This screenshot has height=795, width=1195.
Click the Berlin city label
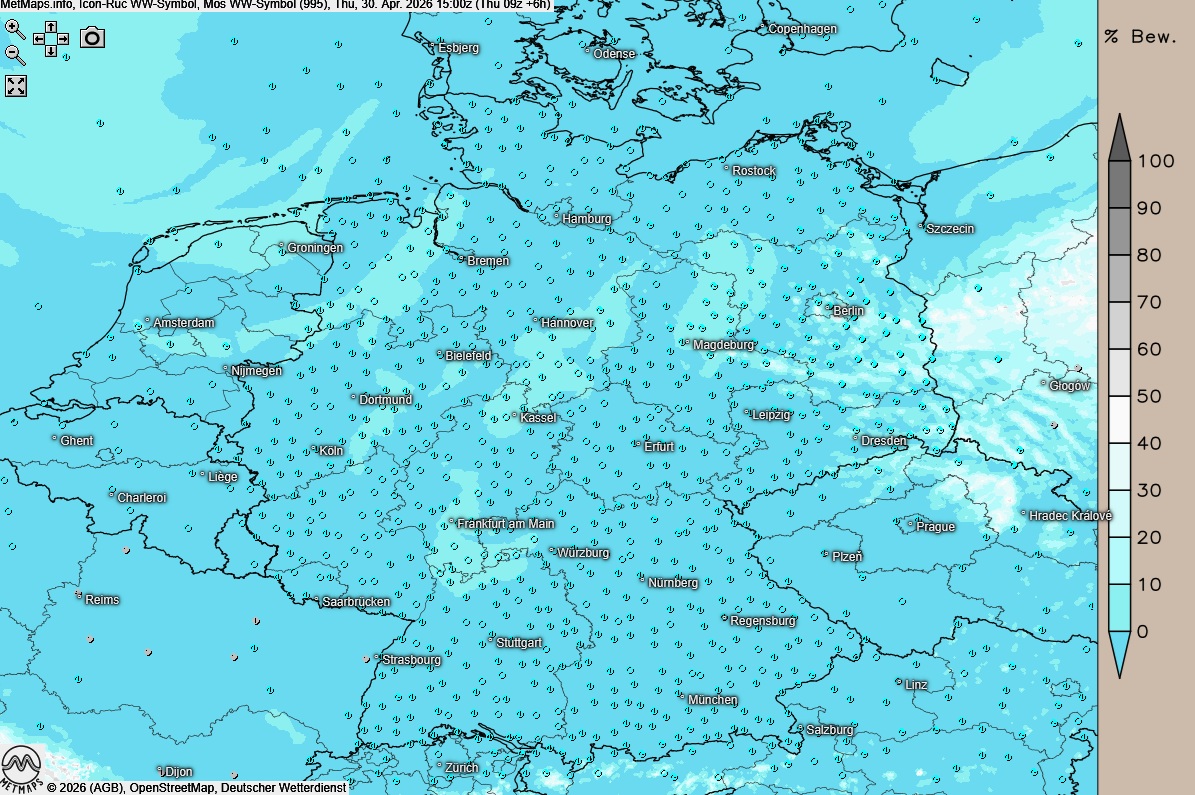coord(848,311)
